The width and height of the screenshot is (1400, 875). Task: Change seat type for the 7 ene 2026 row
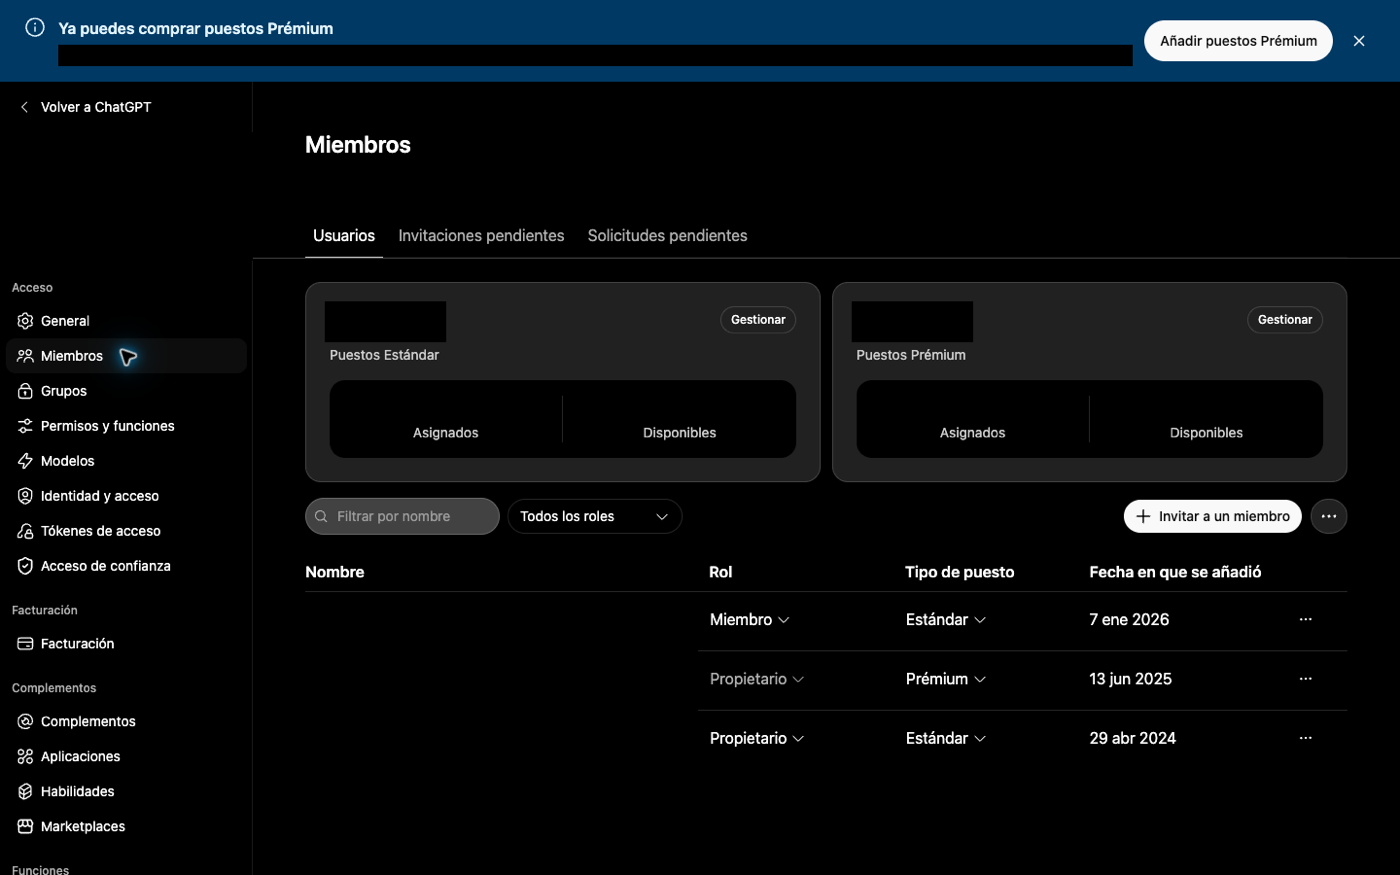[946, 620]
